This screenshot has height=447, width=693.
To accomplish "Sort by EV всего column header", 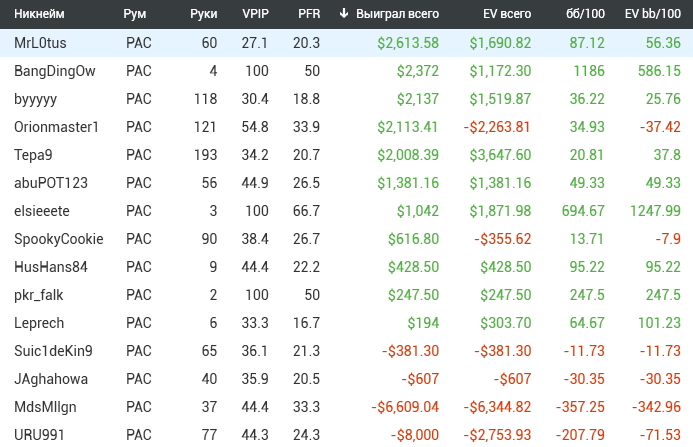I will (x=507, y=14).
